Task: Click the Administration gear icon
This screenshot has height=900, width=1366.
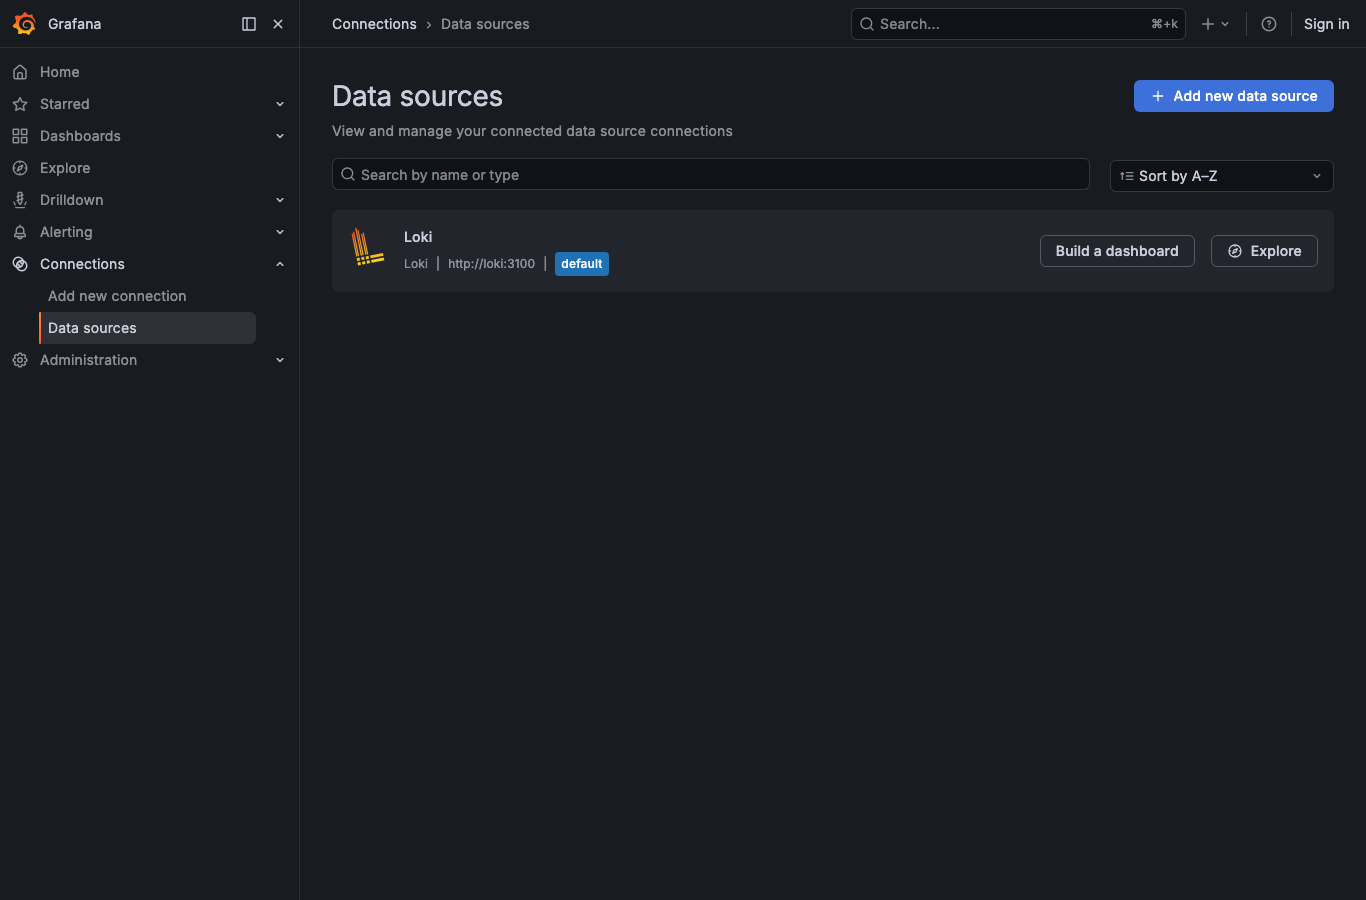Action: (20, 360)
